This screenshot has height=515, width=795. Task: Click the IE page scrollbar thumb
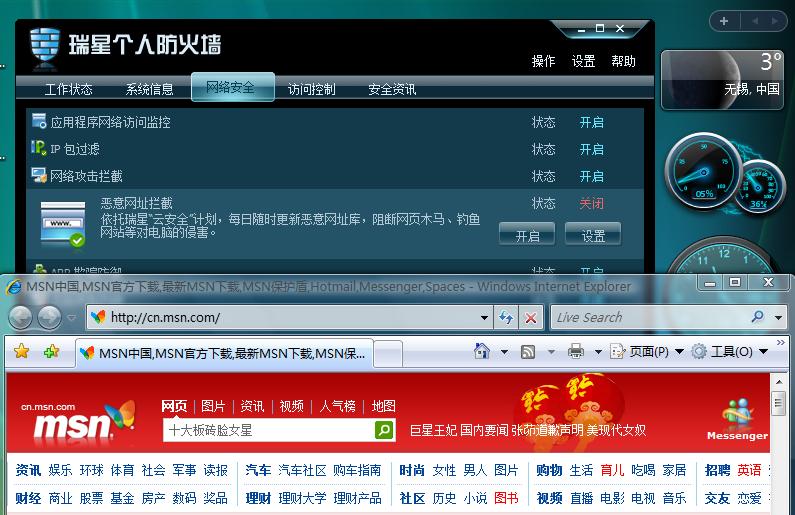pos(778,404)
